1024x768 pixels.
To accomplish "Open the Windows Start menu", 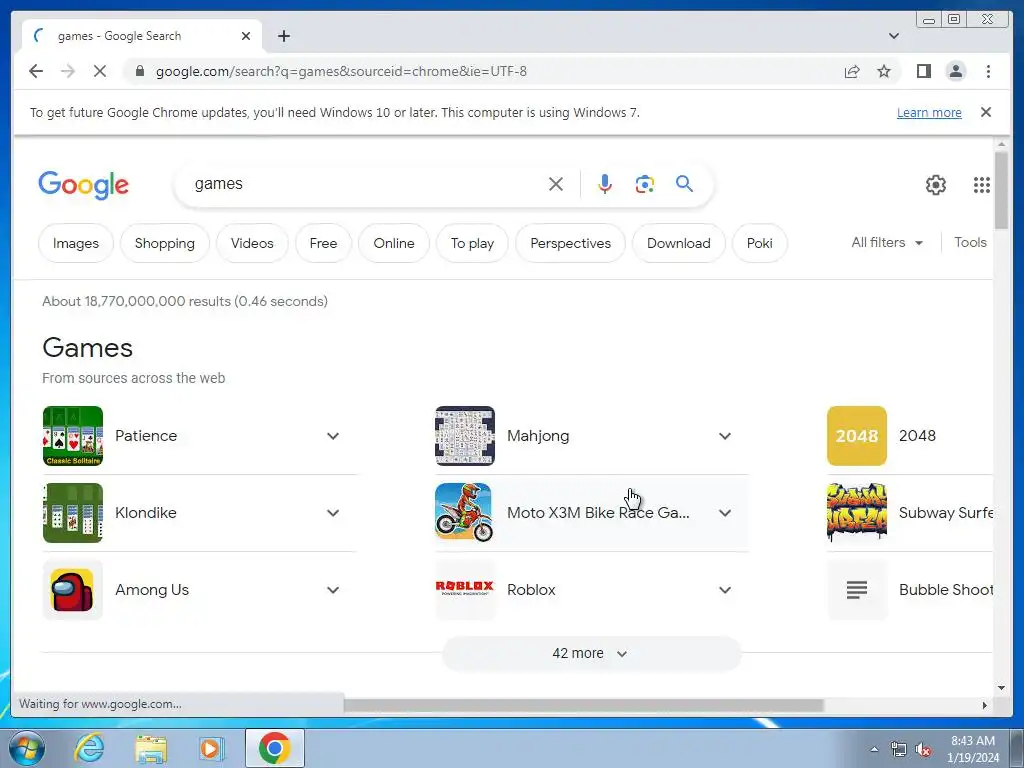I will pyautogui.click(x=27, y=748).
